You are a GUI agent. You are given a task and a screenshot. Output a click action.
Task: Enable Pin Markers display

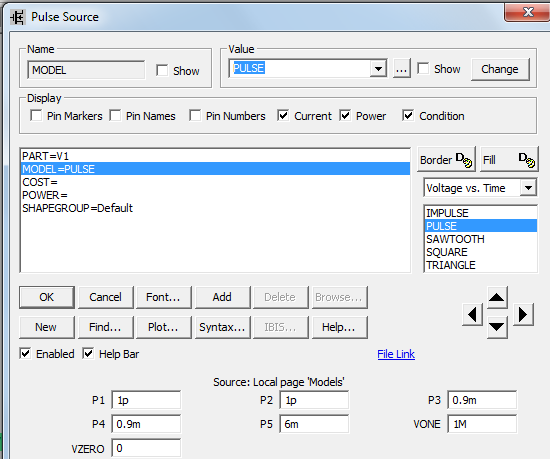pyautogui.click(x=36, y=115)
